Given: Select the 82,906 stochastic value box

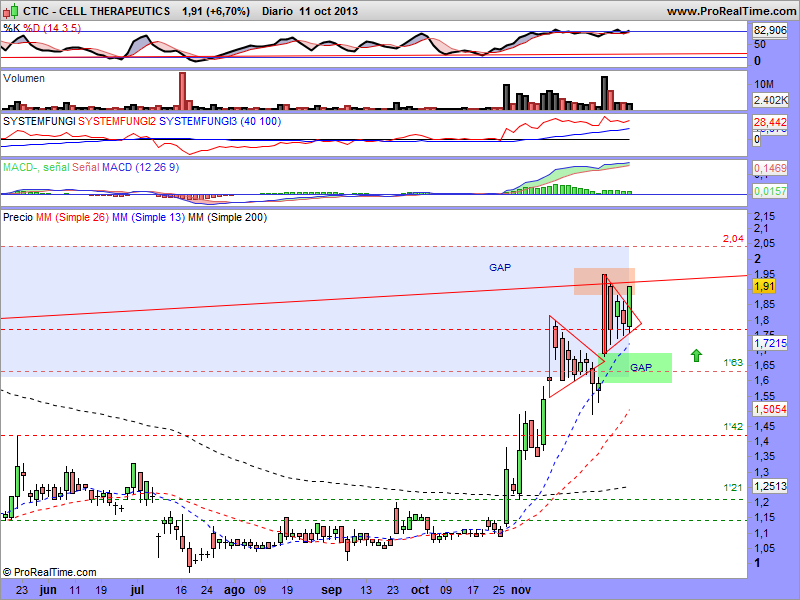Looking at the screenshot, I should (x=770, y=31).
